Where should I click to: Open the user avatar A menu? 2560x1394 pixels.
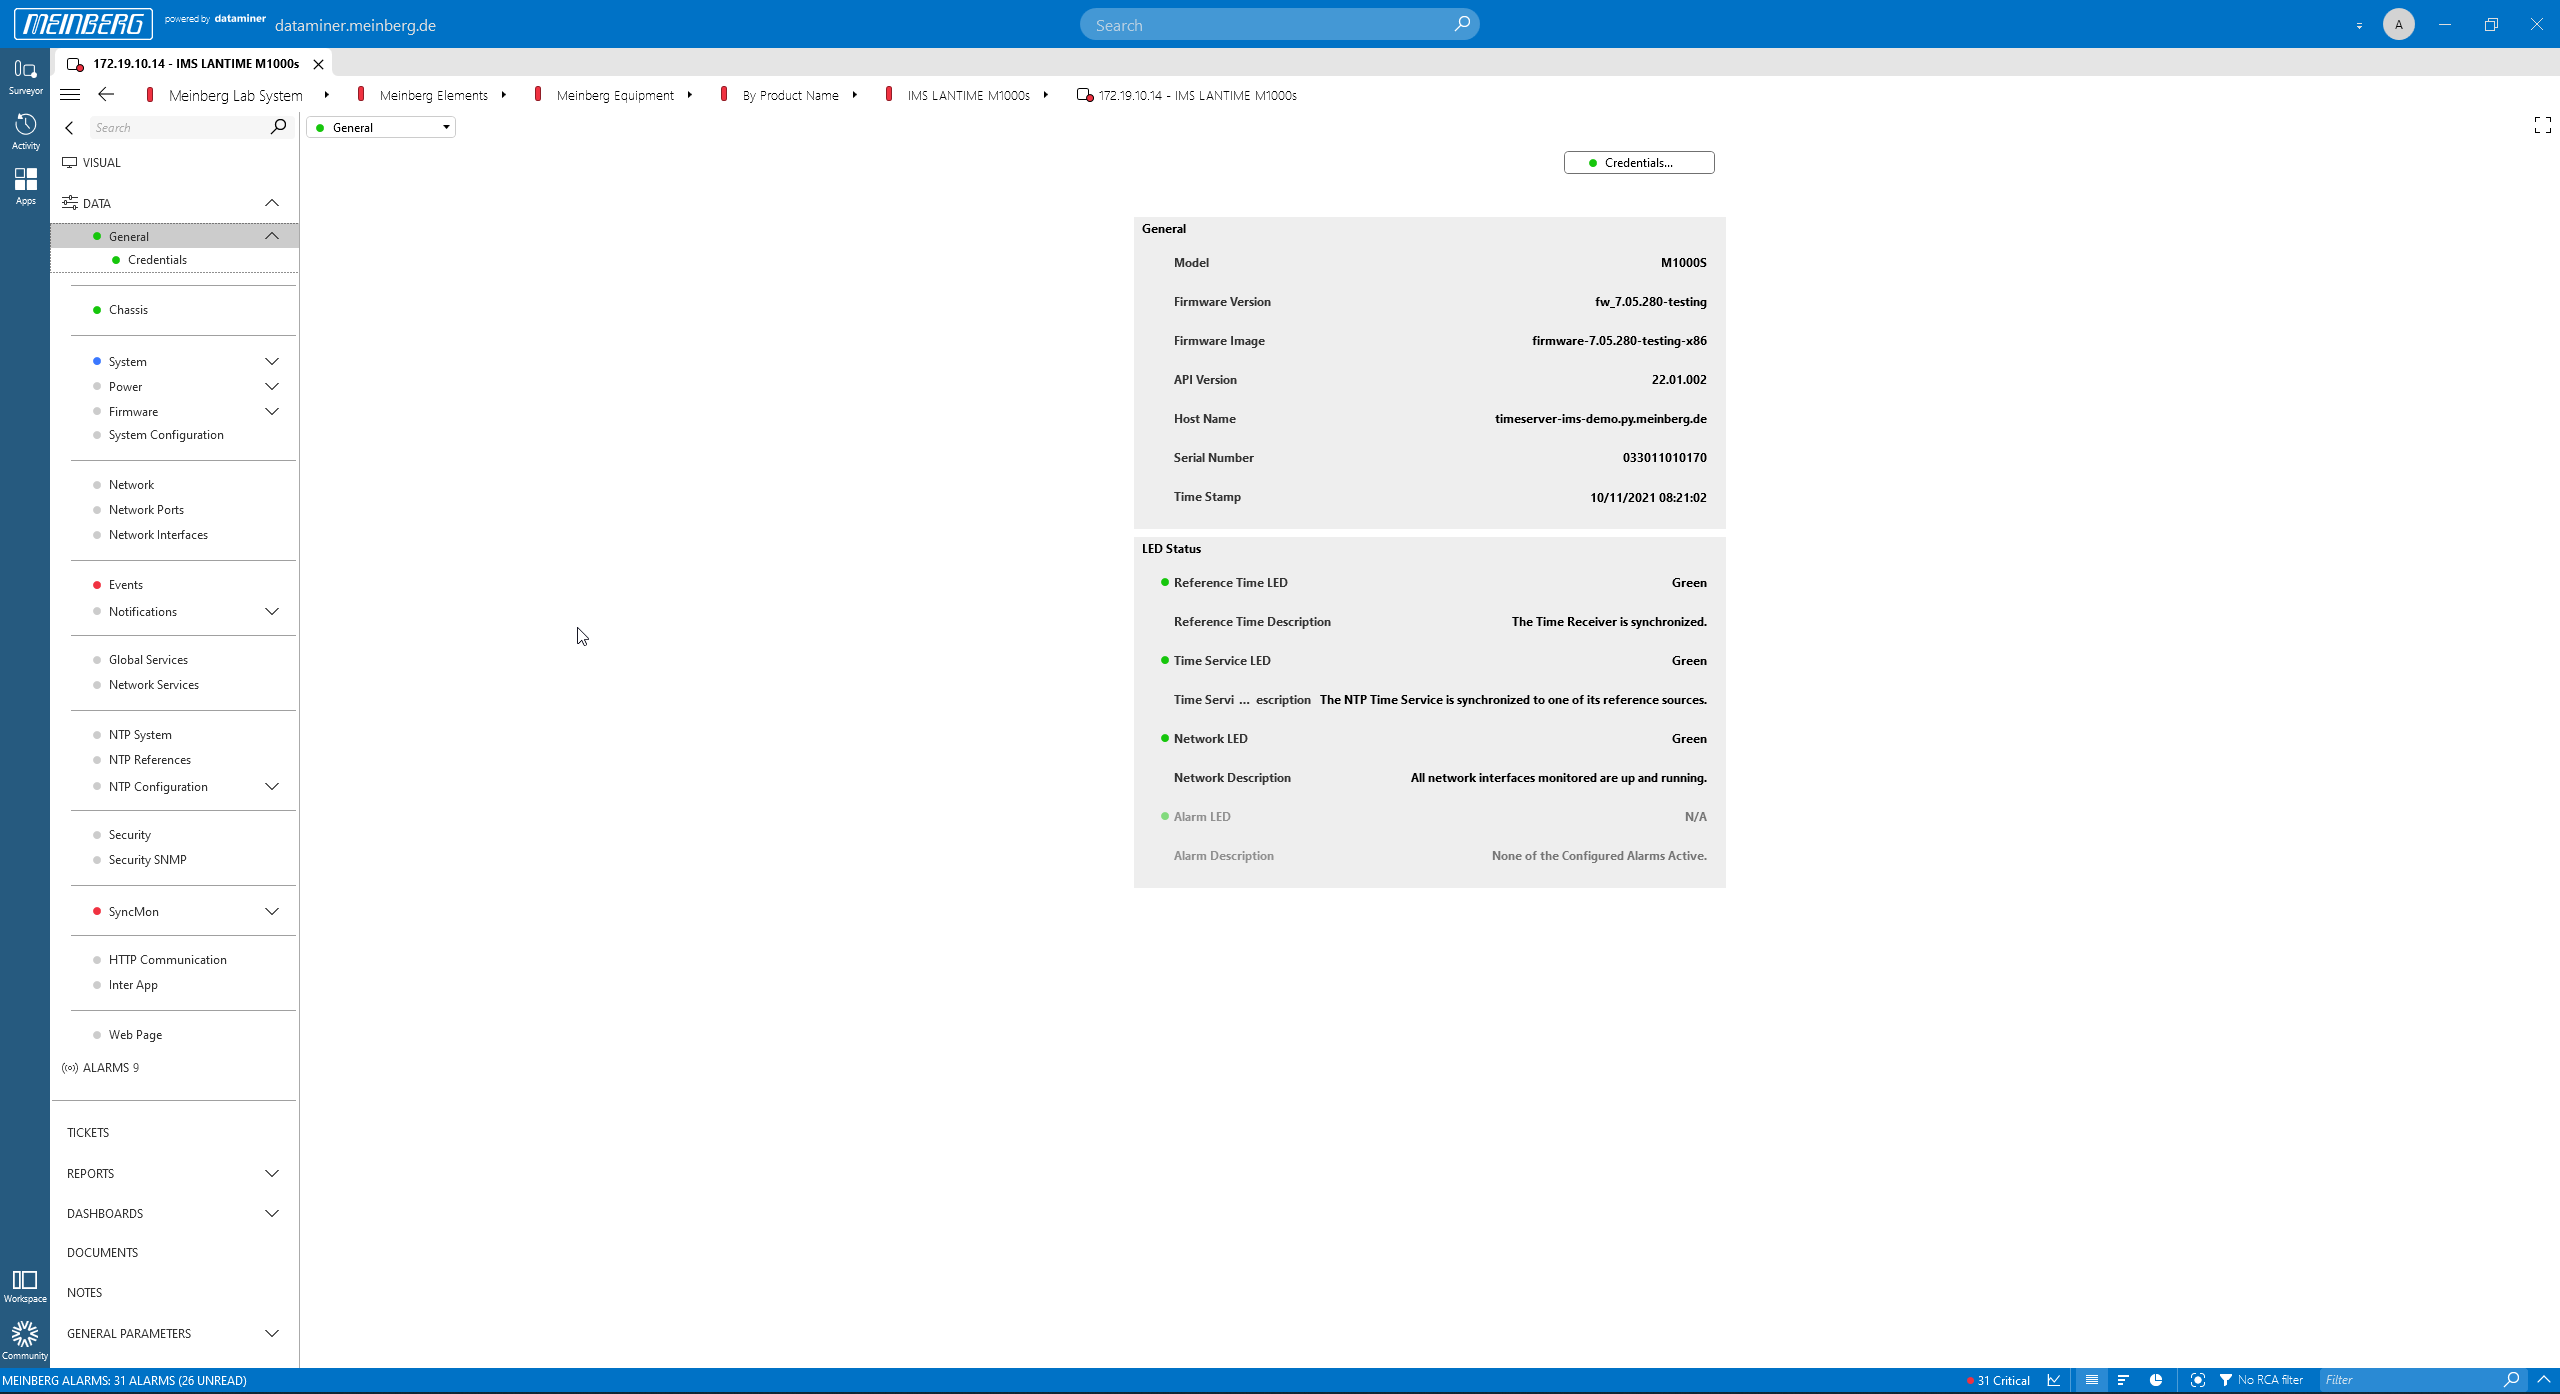click(x=2398, y=24)
